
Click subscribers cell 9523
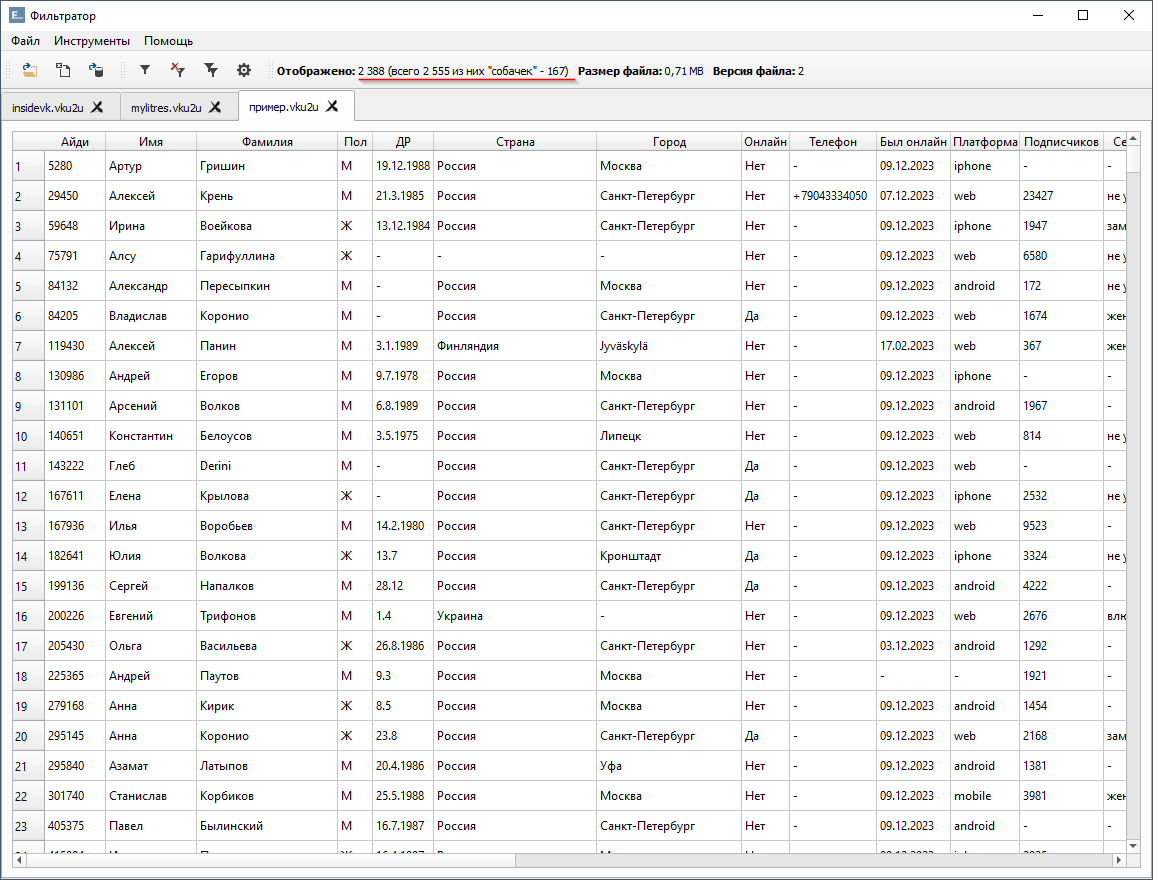[1061, 526]
